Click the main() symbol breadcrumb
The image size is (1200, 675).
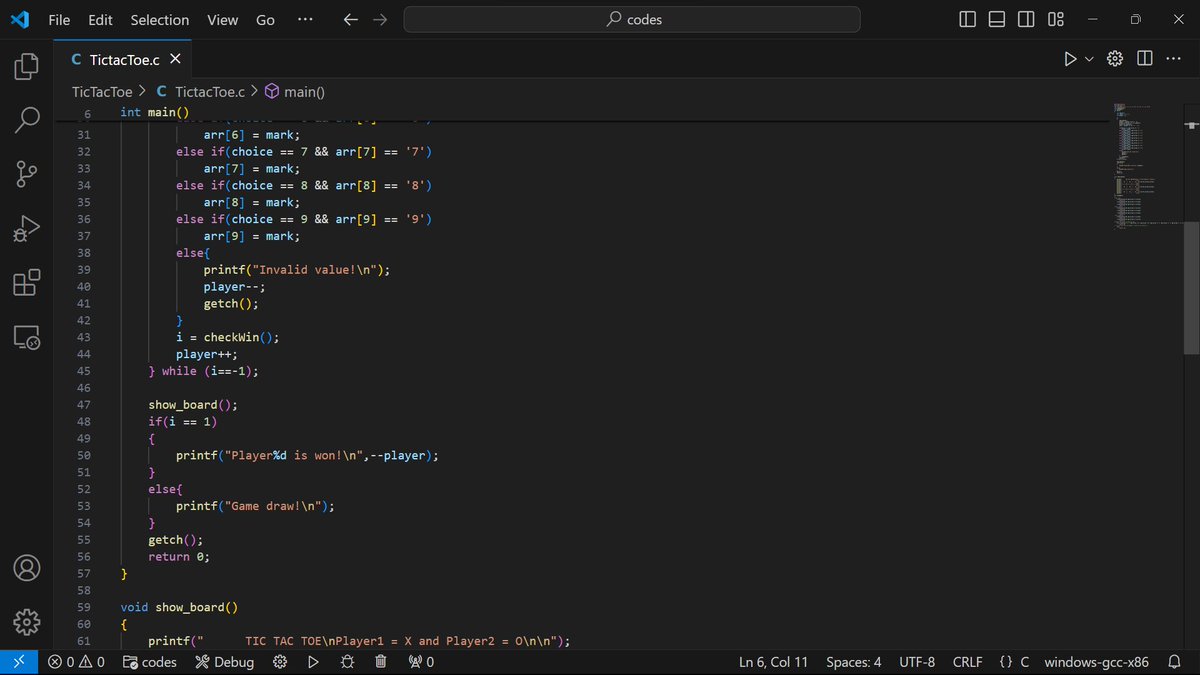(295, 91)
